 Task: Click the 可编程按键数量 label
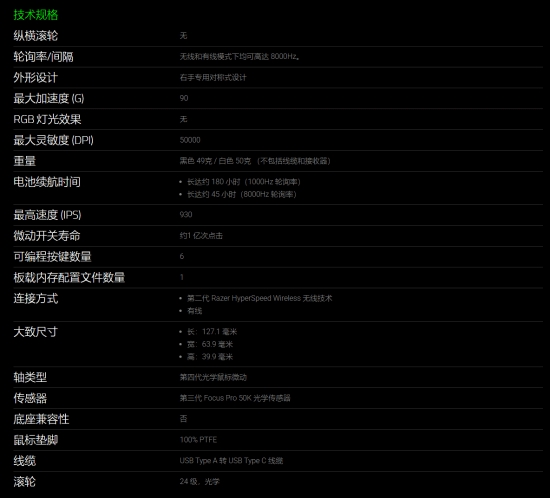click(x=53, y=257)
